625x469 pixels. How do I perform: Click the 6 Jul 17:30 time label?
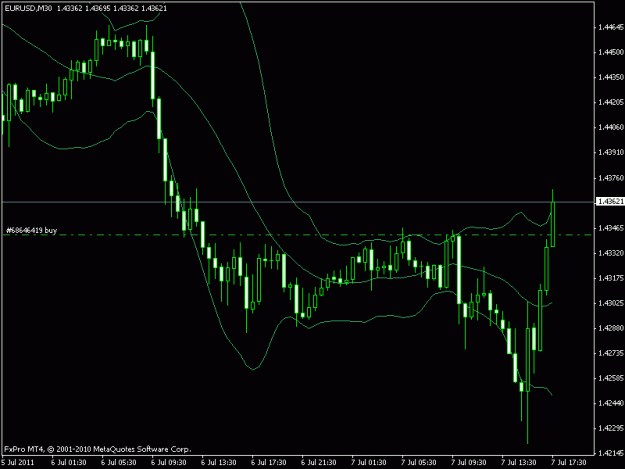point(269,463)
